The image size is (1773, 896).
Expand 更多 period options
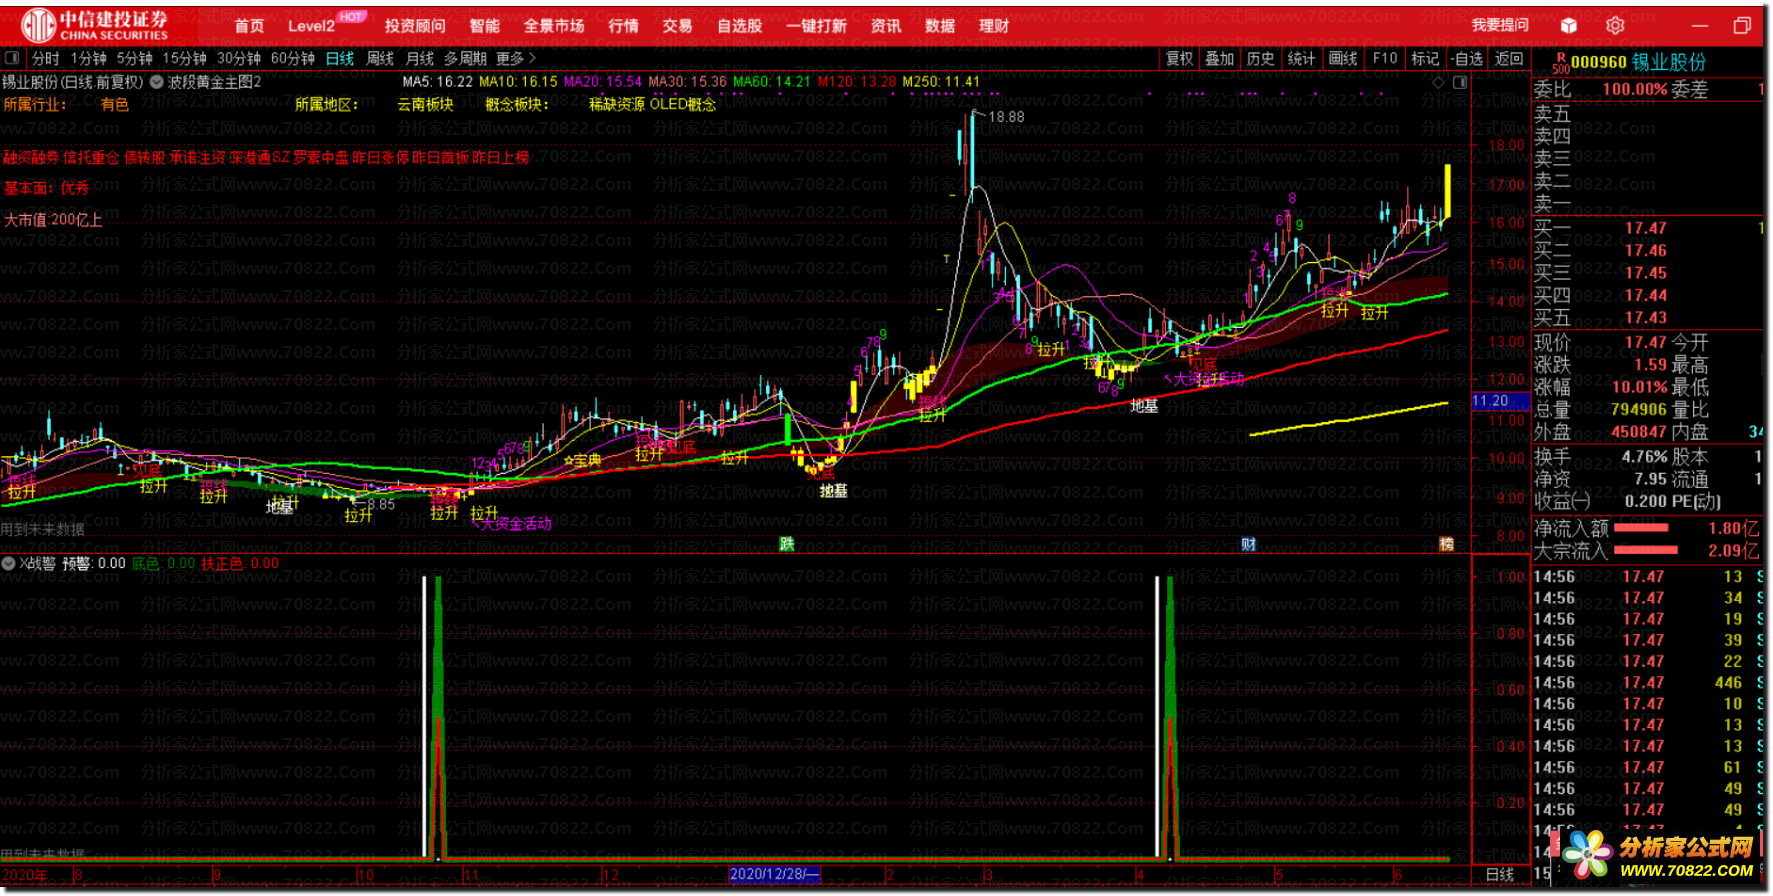pyautogui.click(x=516, y=58)
